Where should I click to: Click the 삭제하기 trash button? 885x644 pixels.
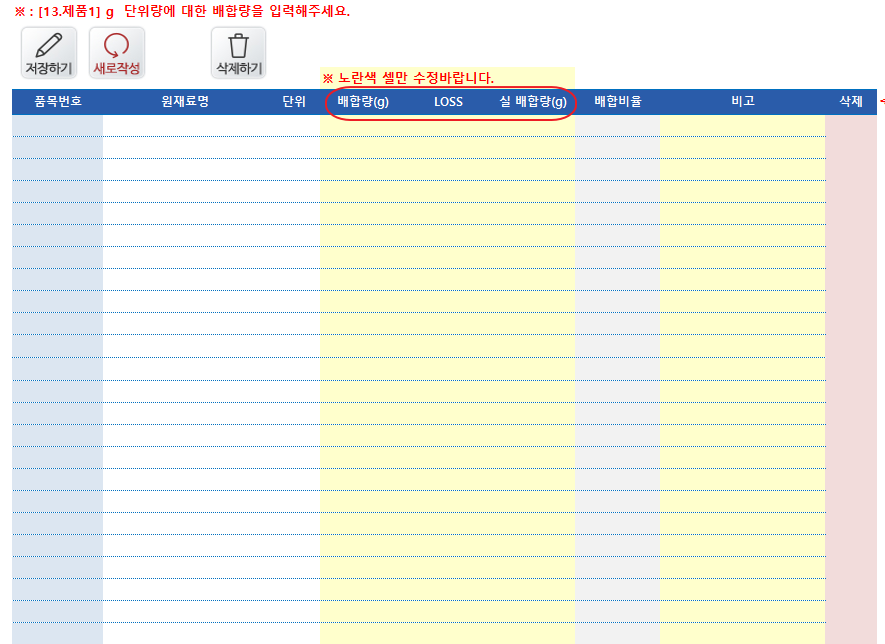[239, 52]
